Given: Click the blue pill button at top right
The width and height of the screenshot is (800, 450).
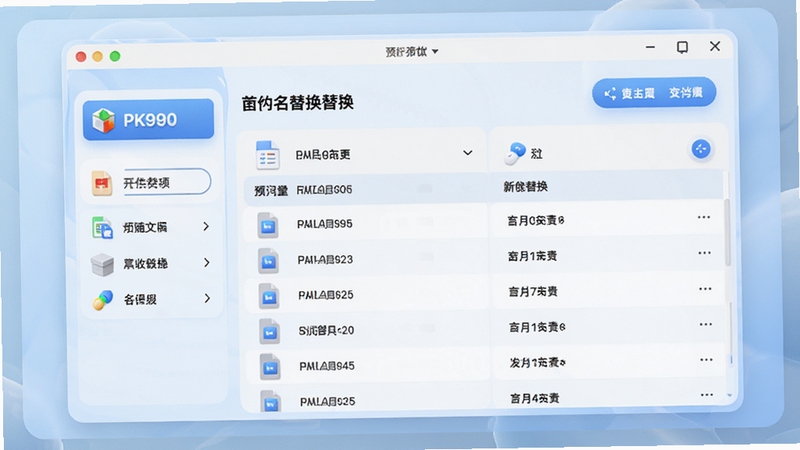Looking at the screenshot, I should click(654, 93).
